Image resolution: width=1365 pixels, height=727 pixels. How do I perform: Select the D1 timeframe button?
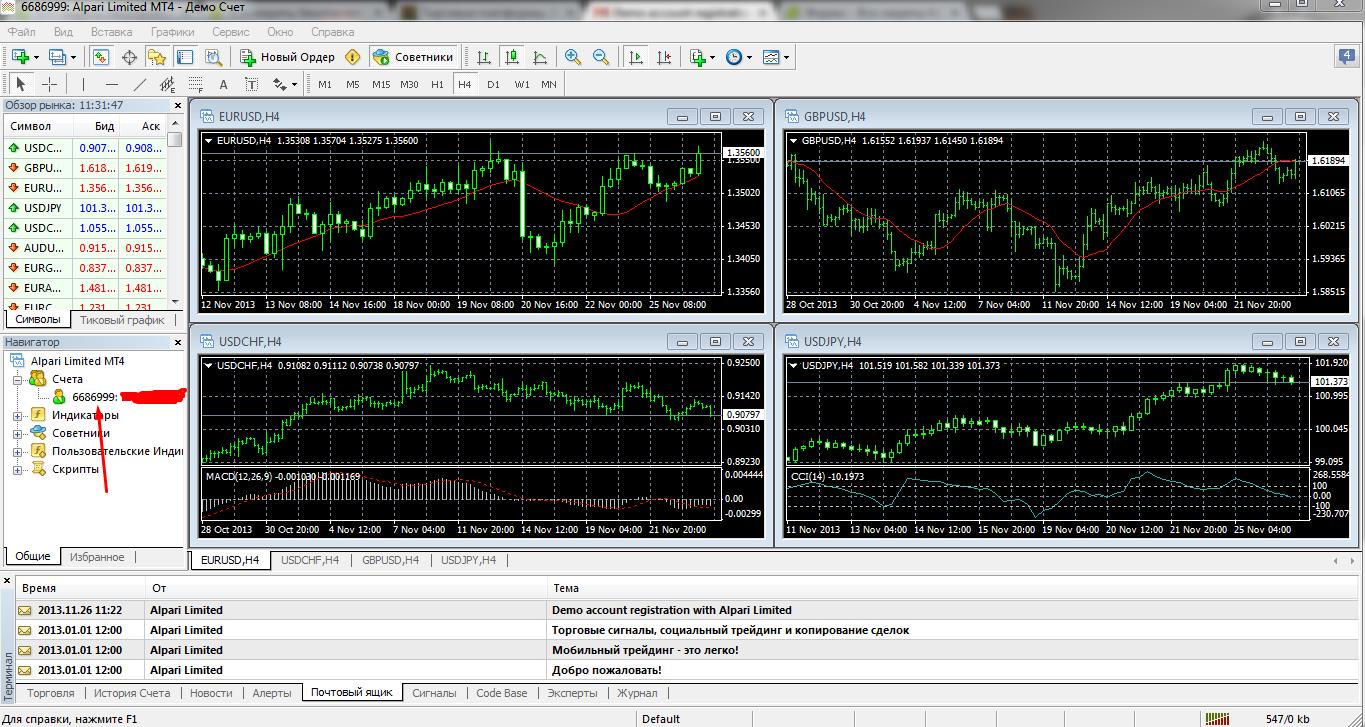tap(493, 84)
